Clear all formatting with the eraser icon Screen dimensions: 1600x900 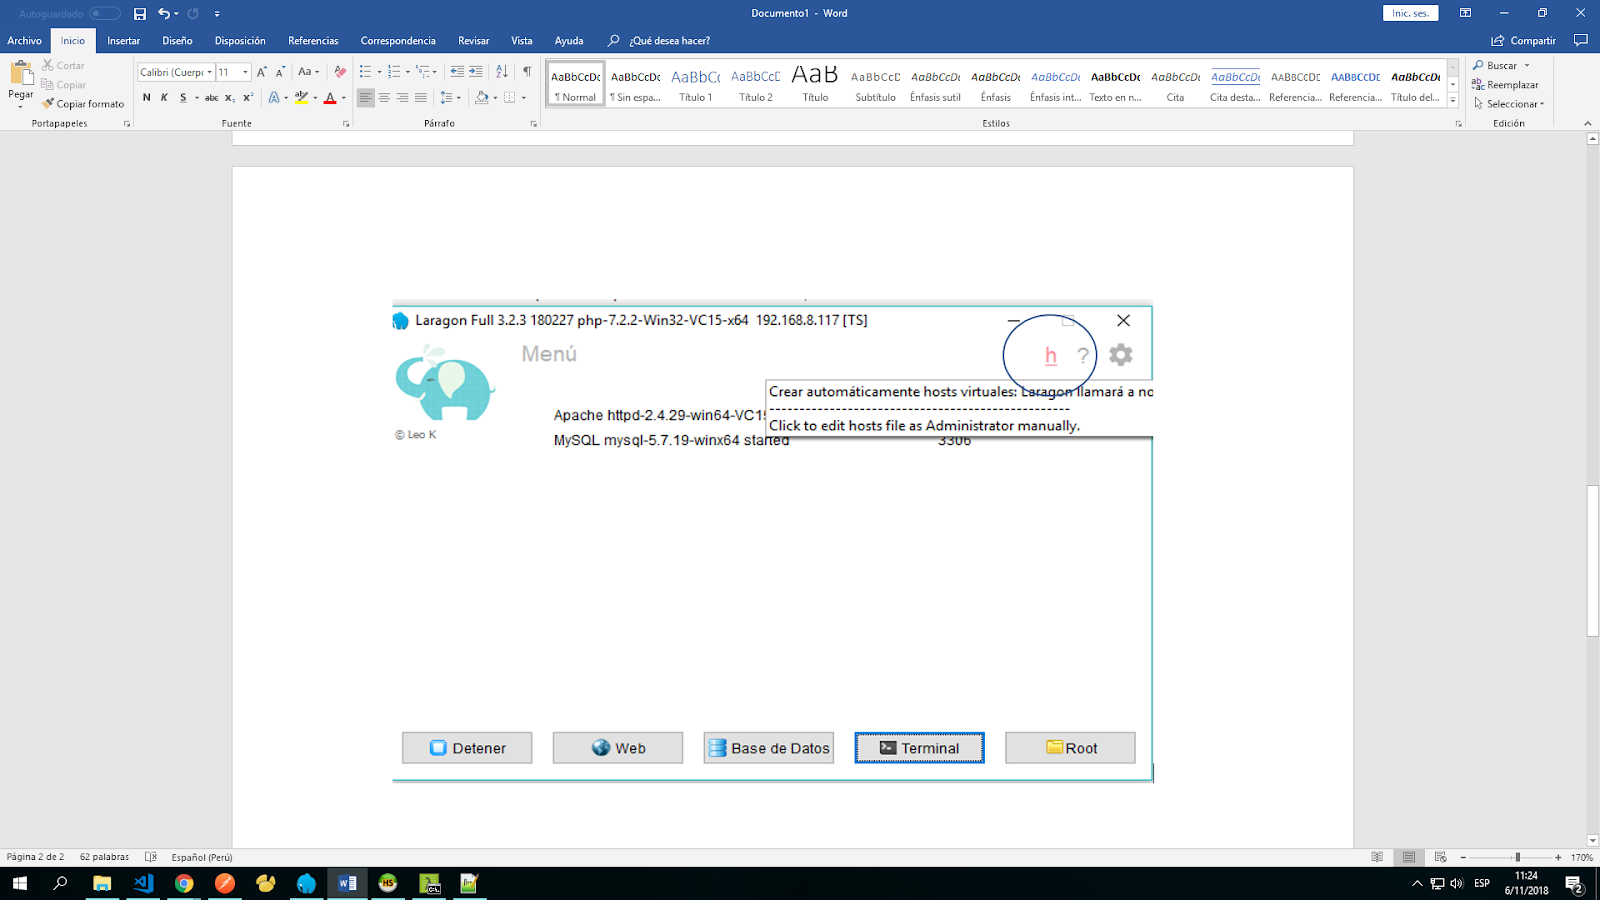[340, 72]
